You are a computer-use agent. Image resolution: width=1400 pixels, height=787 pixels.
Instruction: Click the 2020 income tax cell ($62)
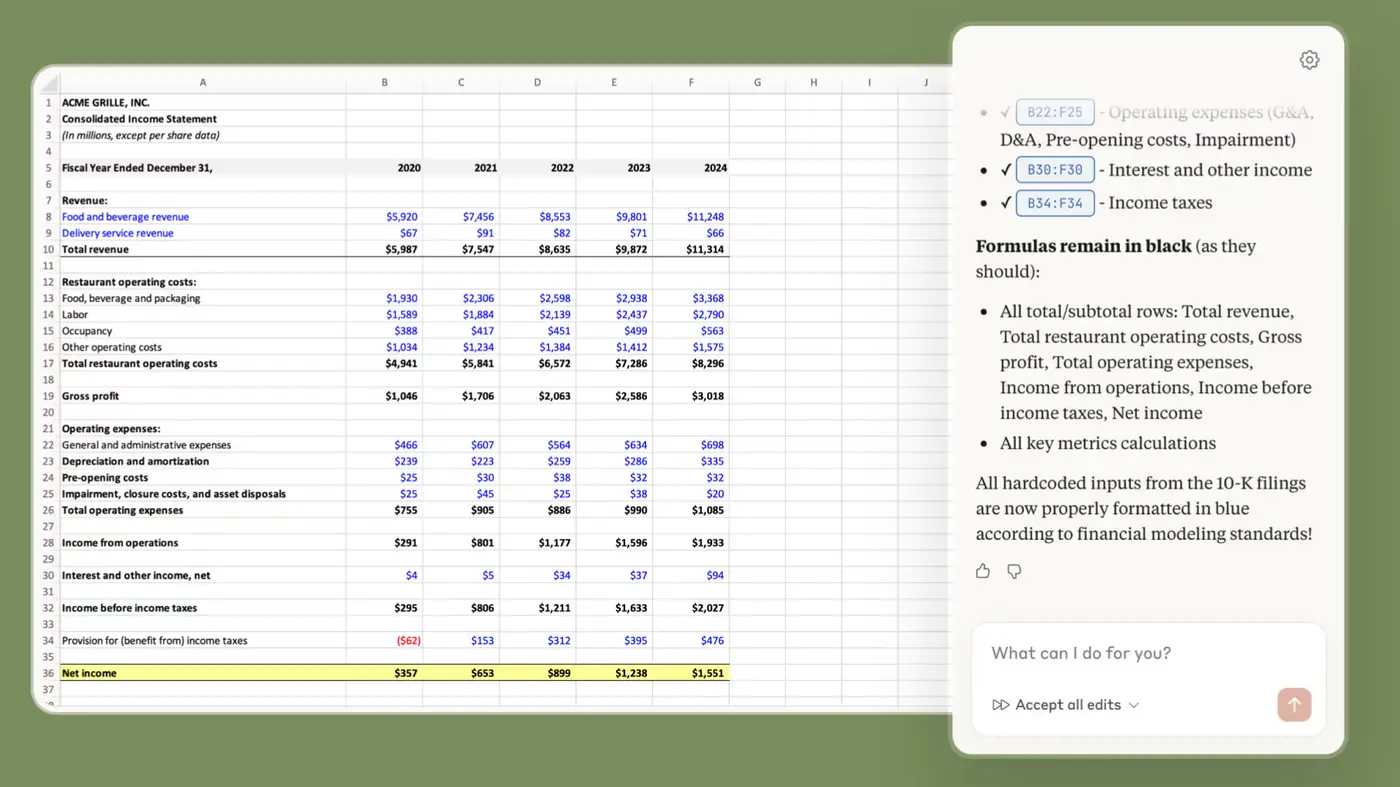(x=385, y=641)
